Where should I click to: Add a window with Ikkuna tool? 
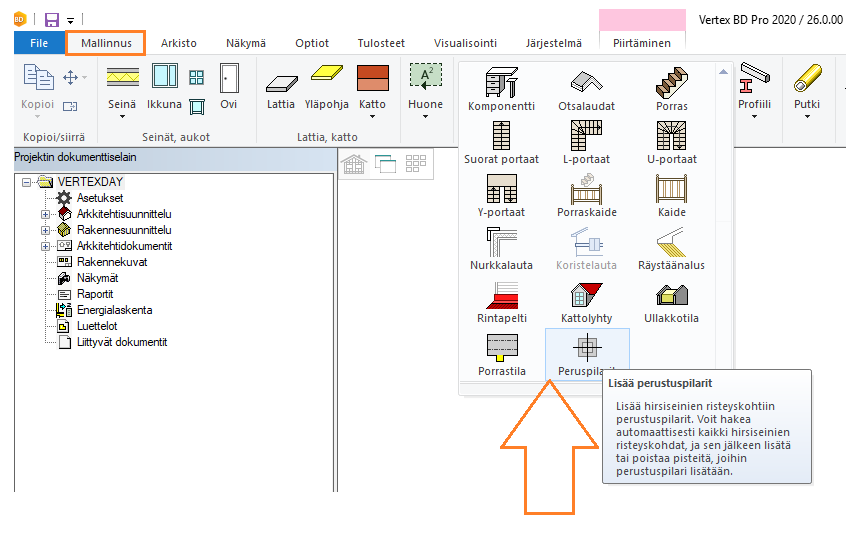click(164, 87)
